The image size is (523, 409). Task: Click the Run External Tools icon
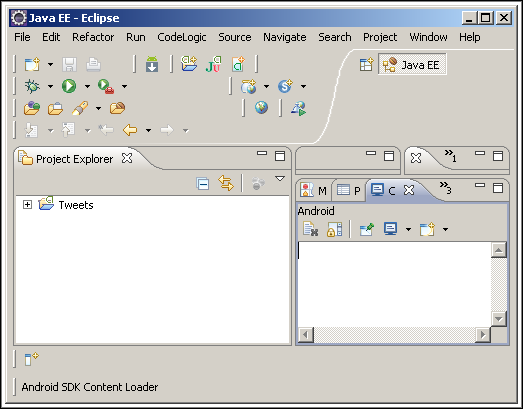point(106,86)
